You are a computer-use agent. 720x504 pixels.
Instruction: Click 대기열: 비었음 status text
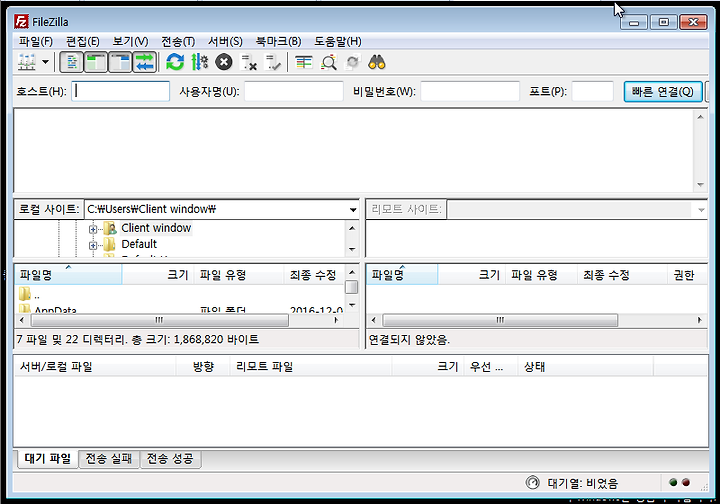[583, 483]
